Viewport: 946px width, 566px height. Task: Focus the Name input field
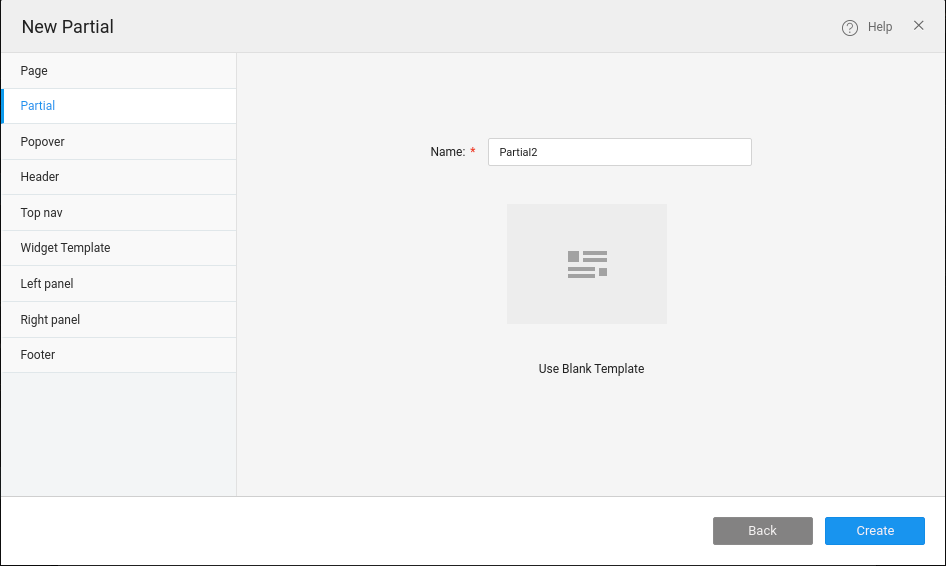619,152
